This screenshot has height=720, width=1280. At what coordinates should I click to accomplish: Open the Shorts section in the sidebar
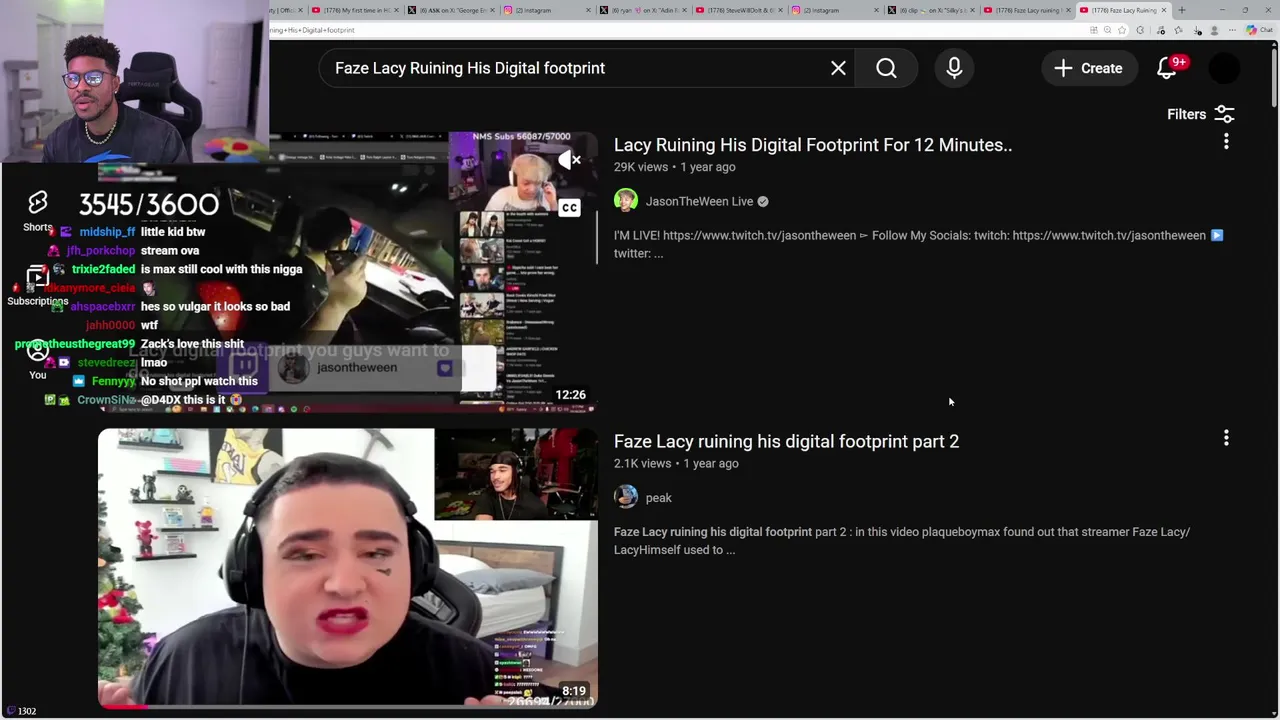37,211
